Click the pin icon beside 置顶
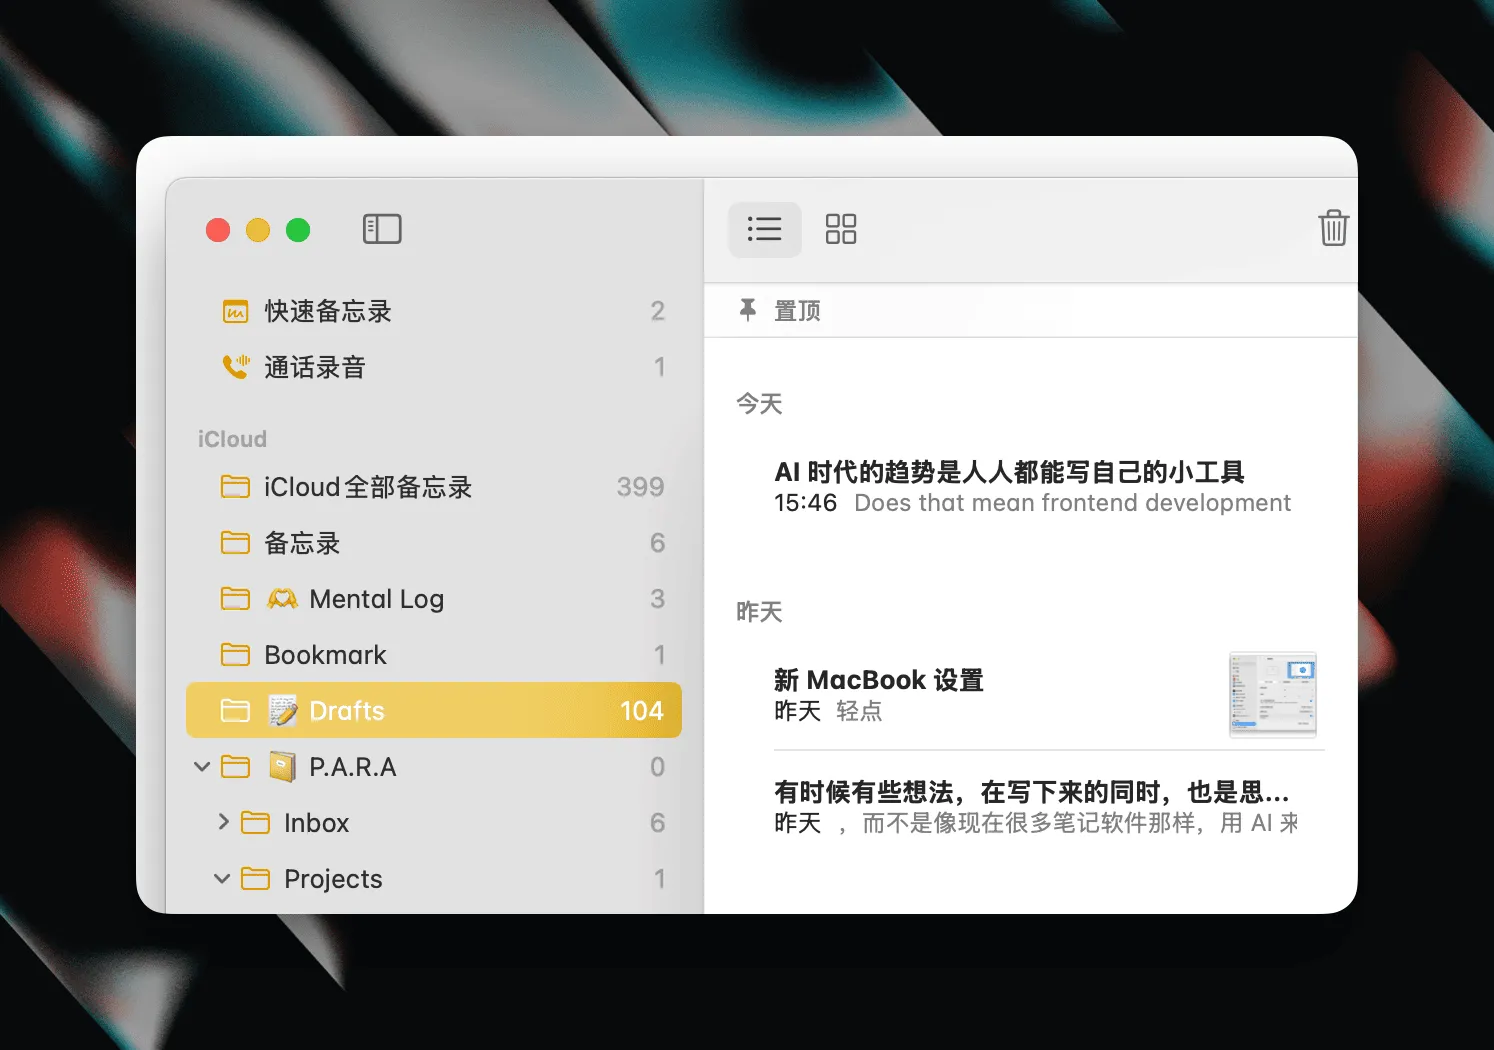Screen dimensions: 1494x1050 (747, 310)
